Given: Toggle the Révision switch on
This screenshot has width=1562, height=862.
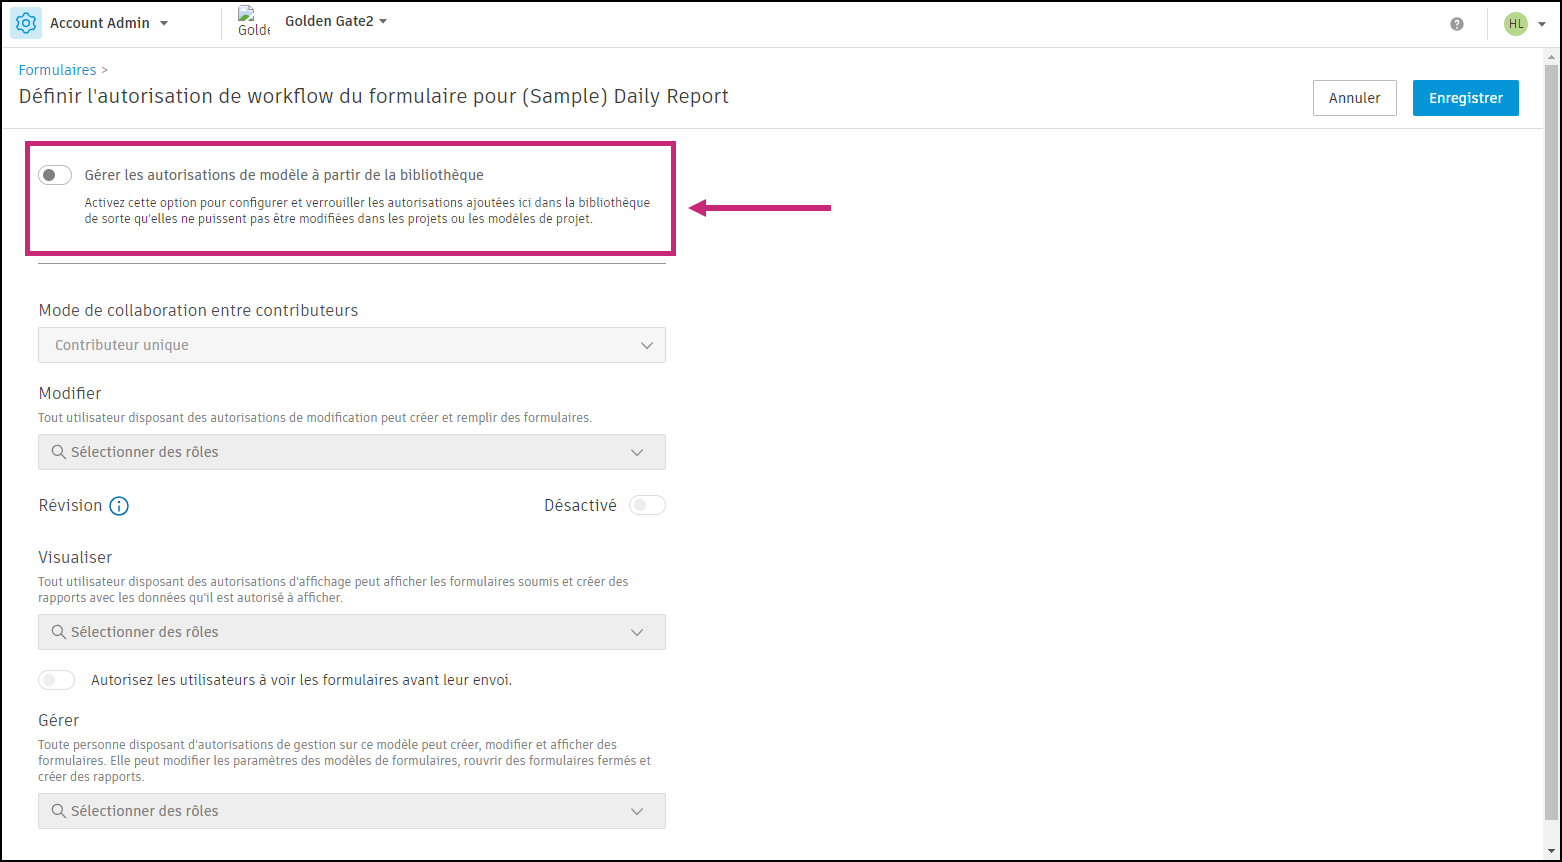Looking at the screenshot, I should 647,506.
